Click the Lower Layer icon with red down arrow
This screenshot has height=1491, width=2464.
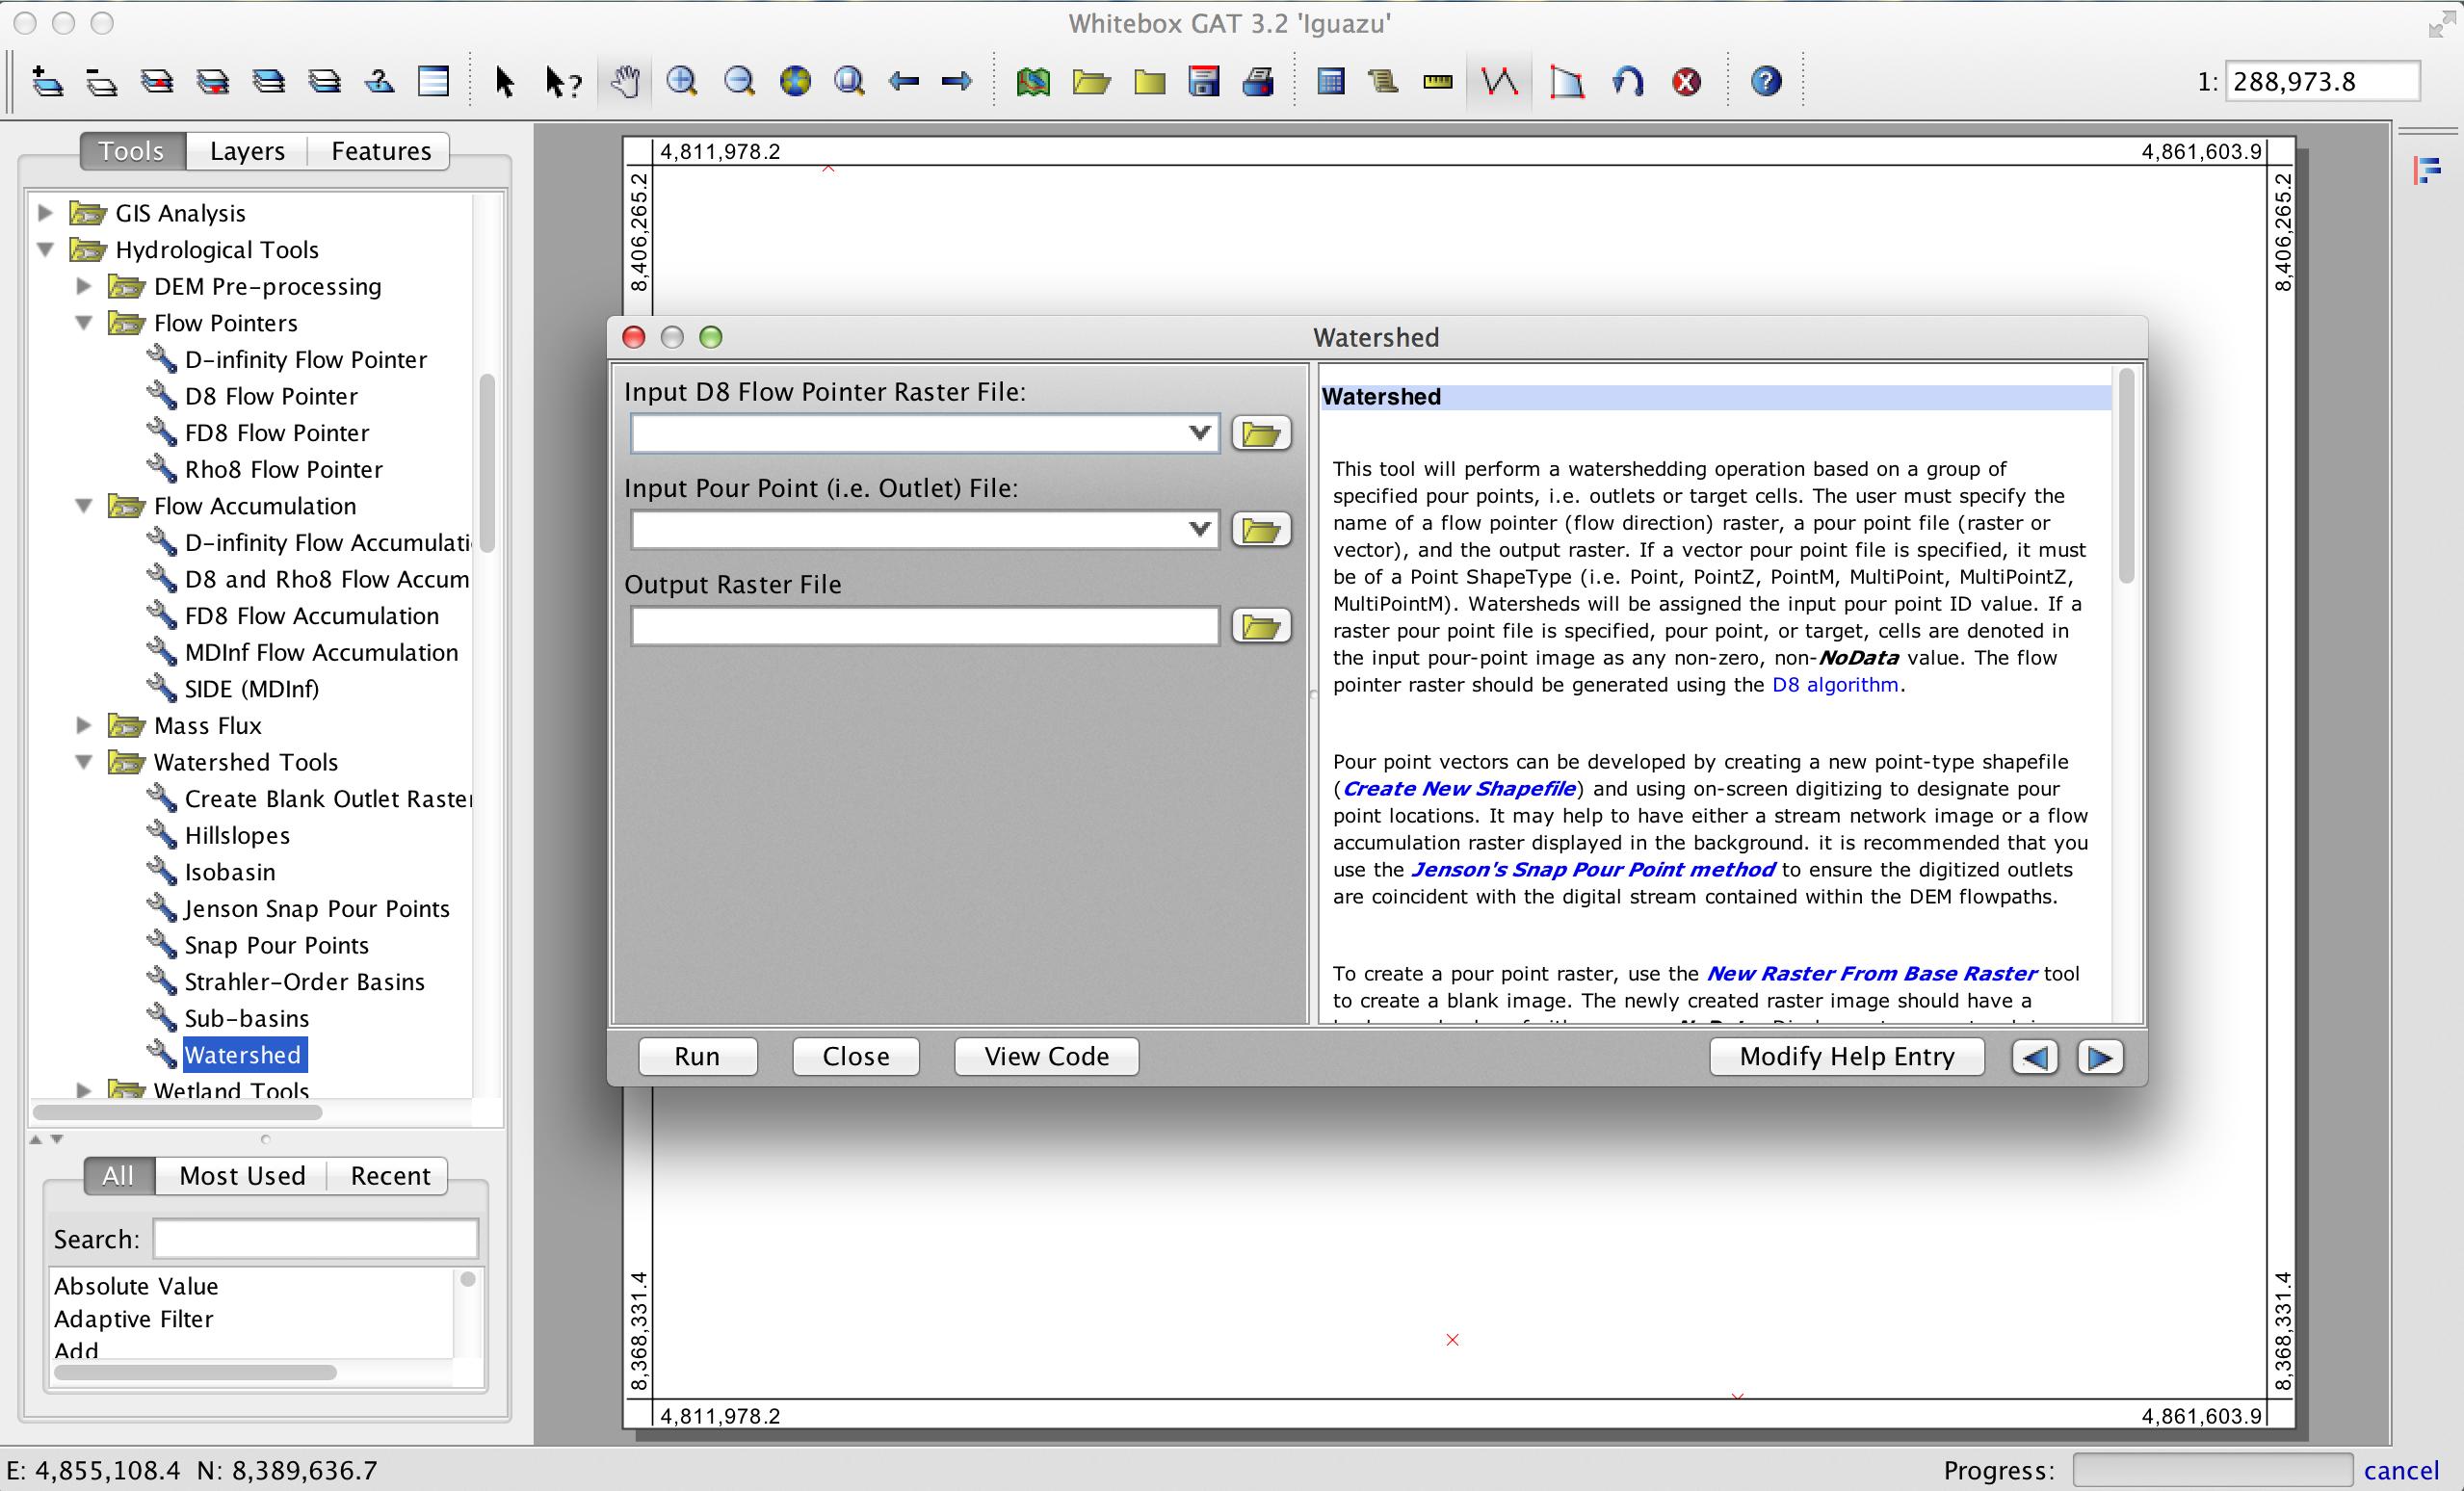(213, 81)
